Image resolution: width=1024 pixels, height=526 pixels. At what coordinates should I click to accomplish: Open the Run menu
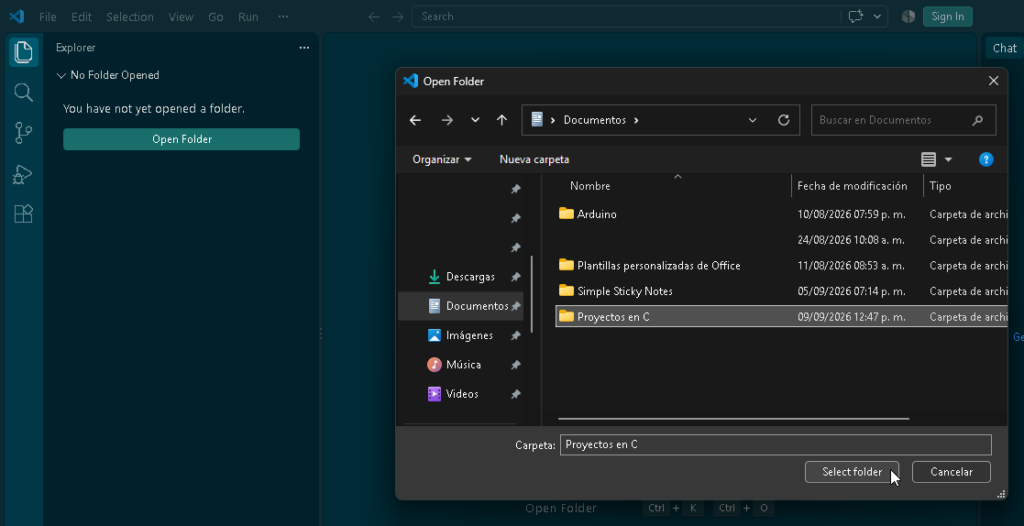(x=248, y=17)
